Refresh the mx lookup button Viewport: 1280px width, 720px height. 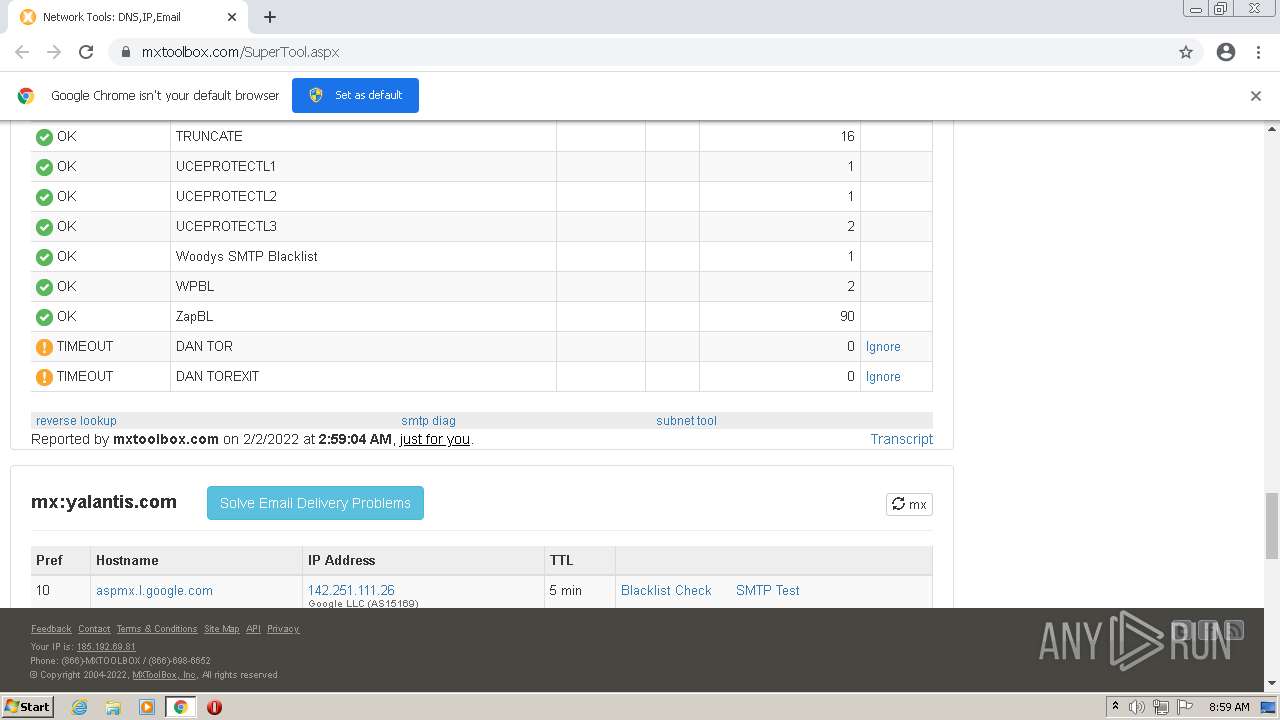pos(909,504)
